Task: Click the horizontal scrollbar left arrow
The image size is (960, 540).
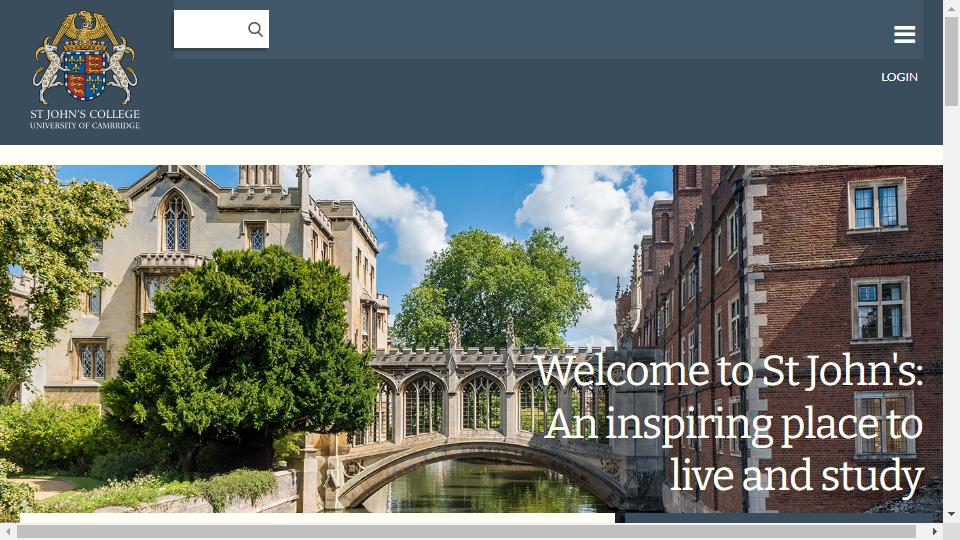Action: [x=8, y=531]
